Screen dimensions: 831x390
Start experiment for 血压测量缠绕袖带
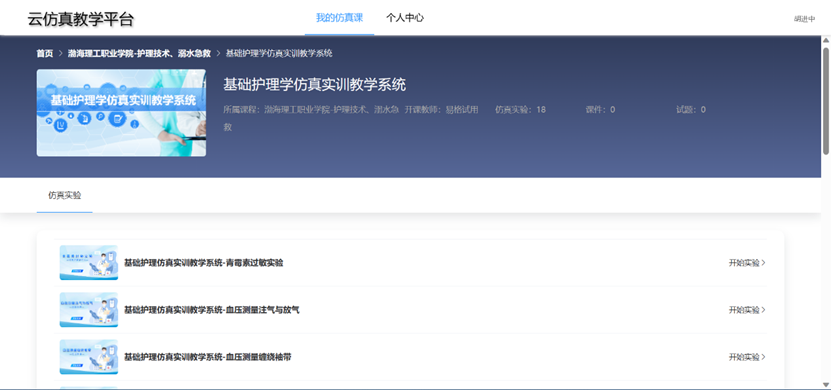coord(747,357)
